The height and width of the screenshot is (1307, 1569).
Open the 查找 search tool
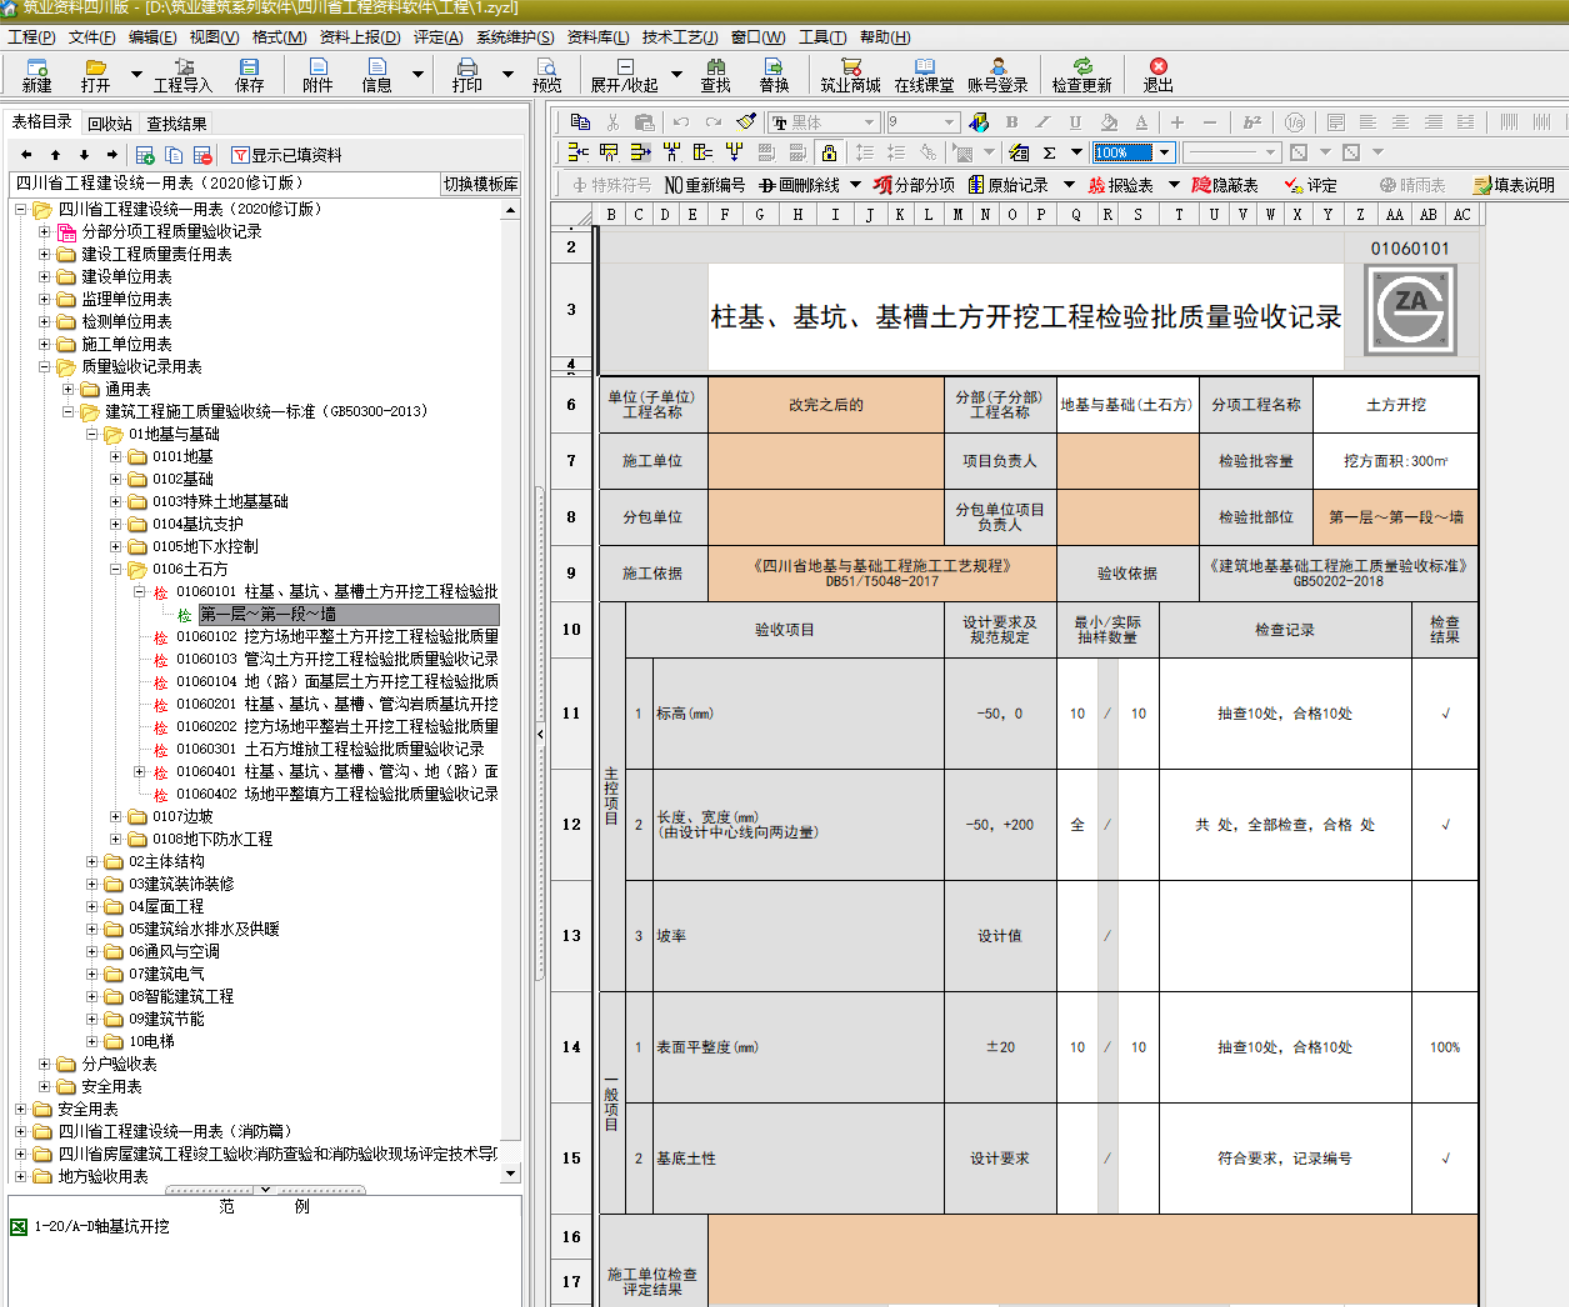pos(715,75)
